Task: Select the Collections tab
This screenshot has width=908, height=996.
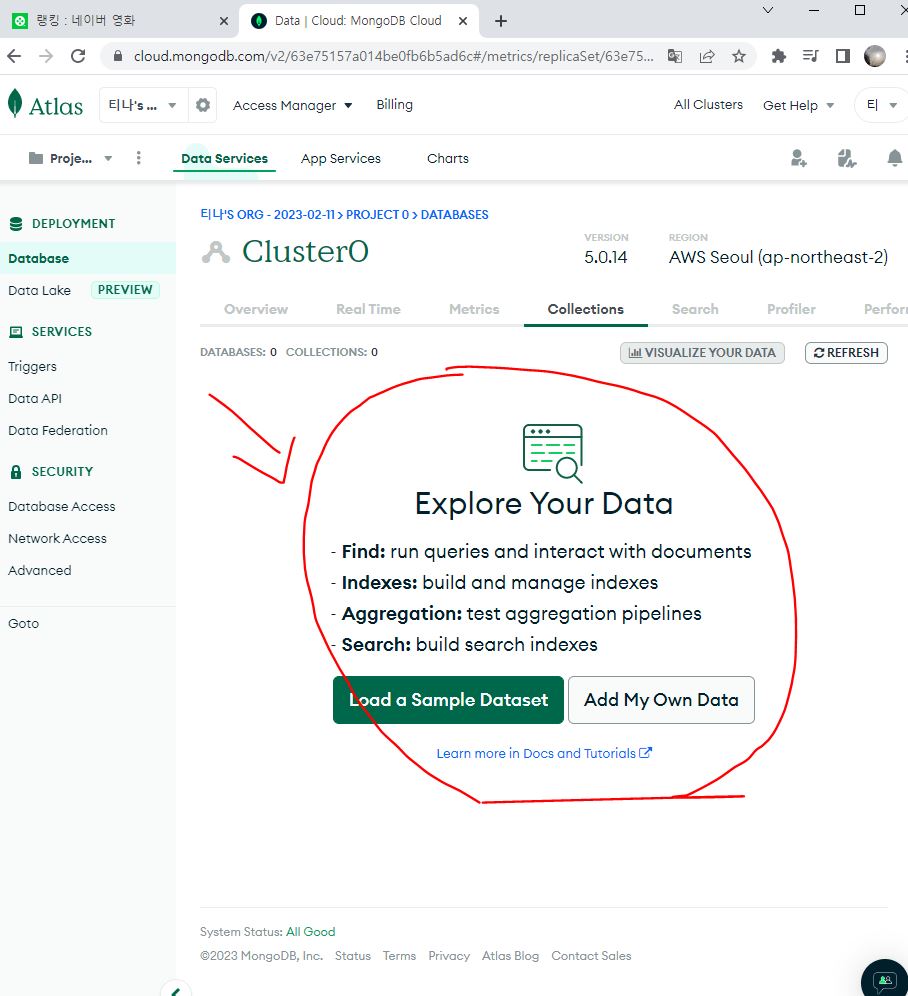Action: (586, 309)
